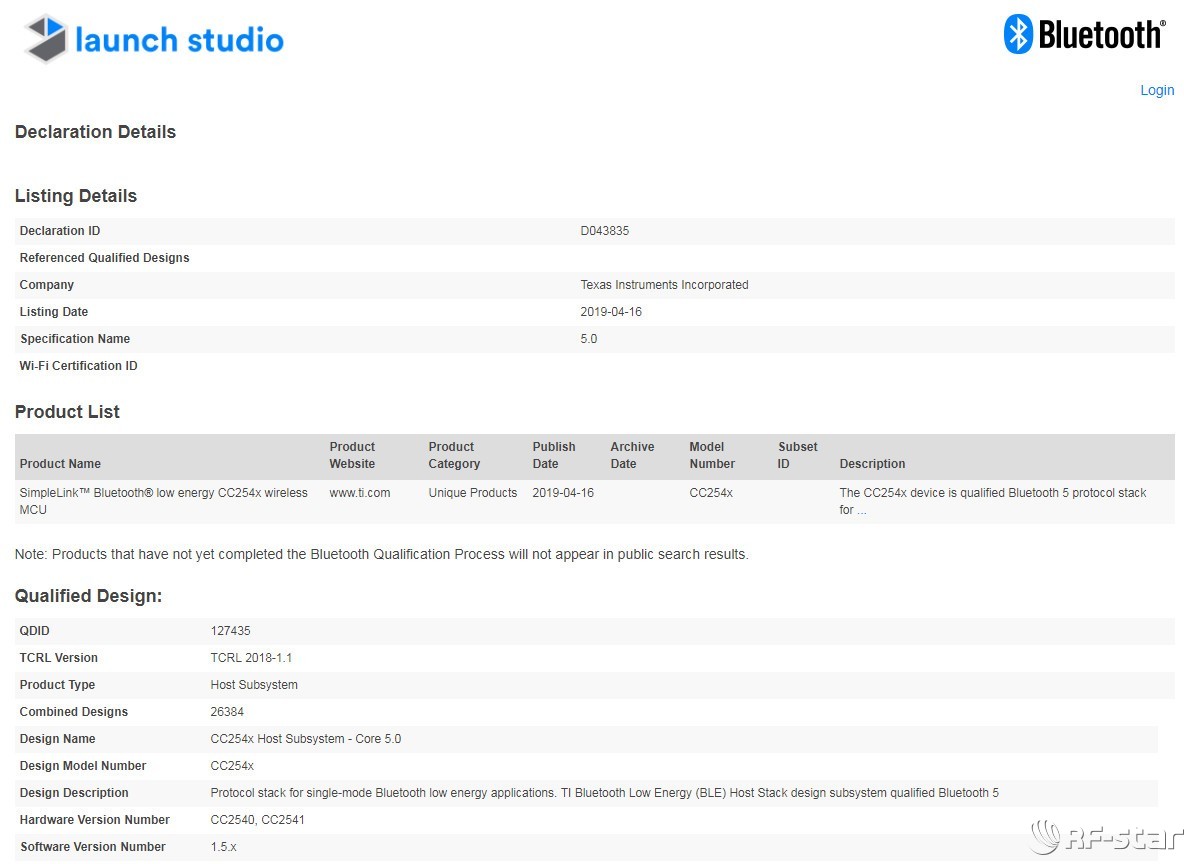This screenshot has height=864, width=1184.
Task: Click the Archive Date column header
Action: pos(632,455)
